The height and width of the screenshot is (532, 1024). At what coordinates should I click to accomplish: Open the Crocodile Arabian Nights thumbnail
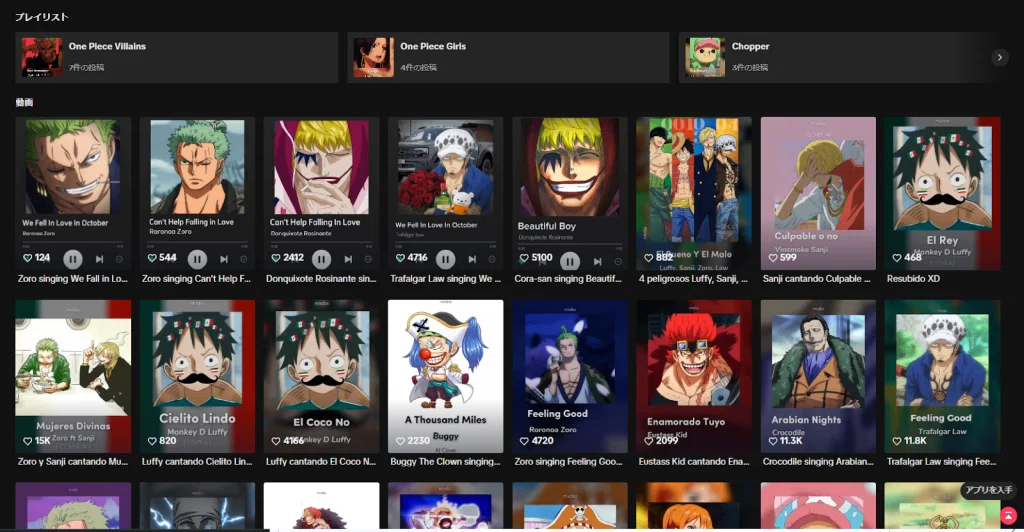point(818,376)
